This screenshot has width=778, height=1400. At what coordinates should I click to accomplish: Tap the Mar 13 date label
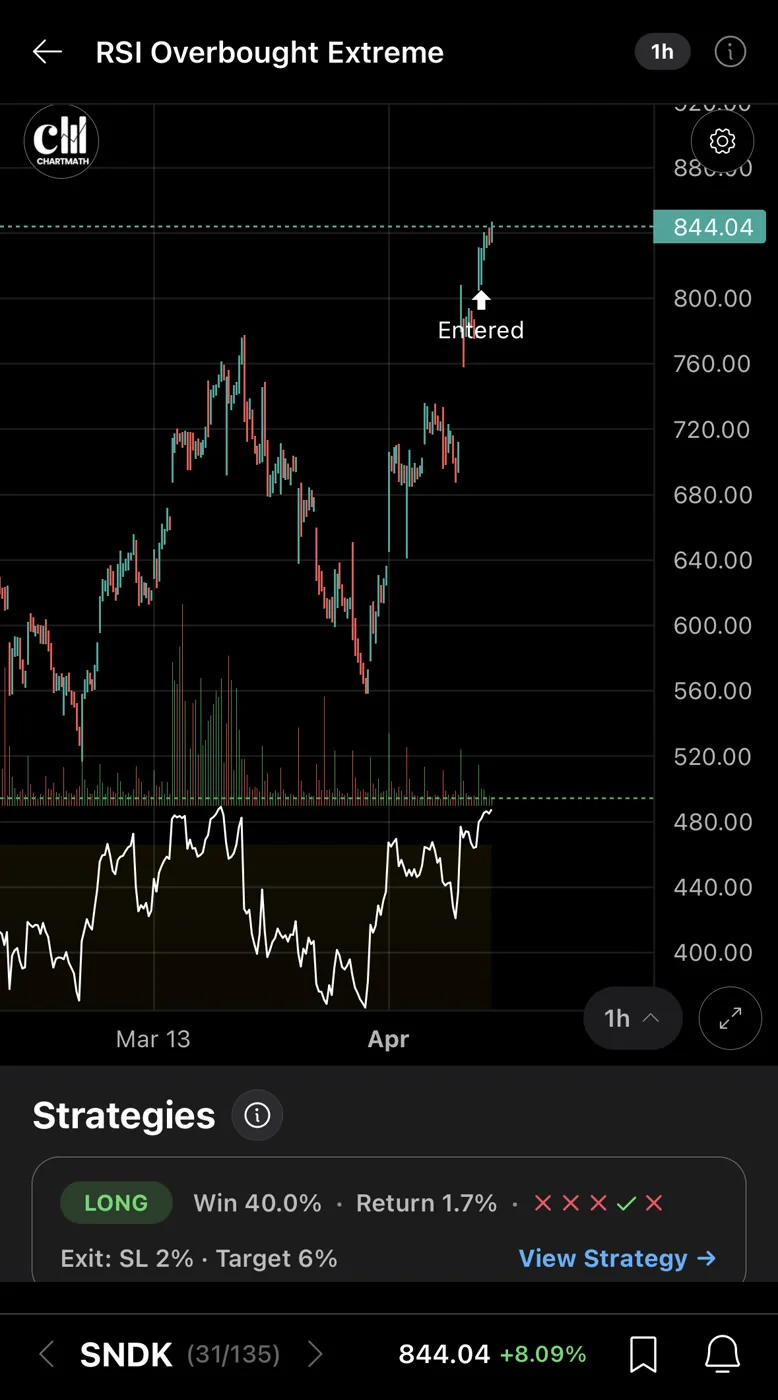(153, 1039)
